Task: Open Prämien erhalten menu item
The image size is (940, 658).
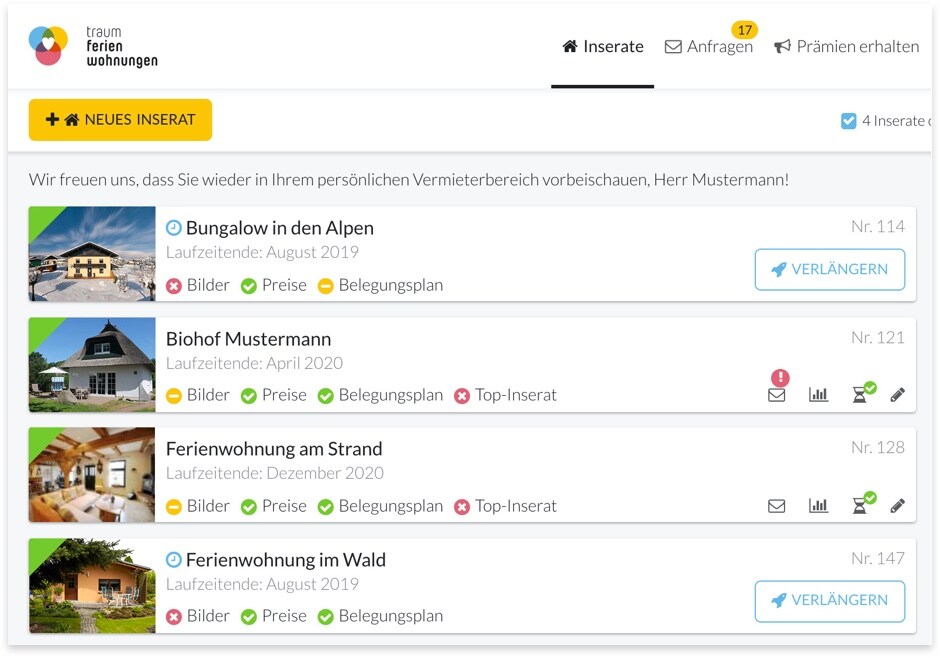Action: pos(846,47)
